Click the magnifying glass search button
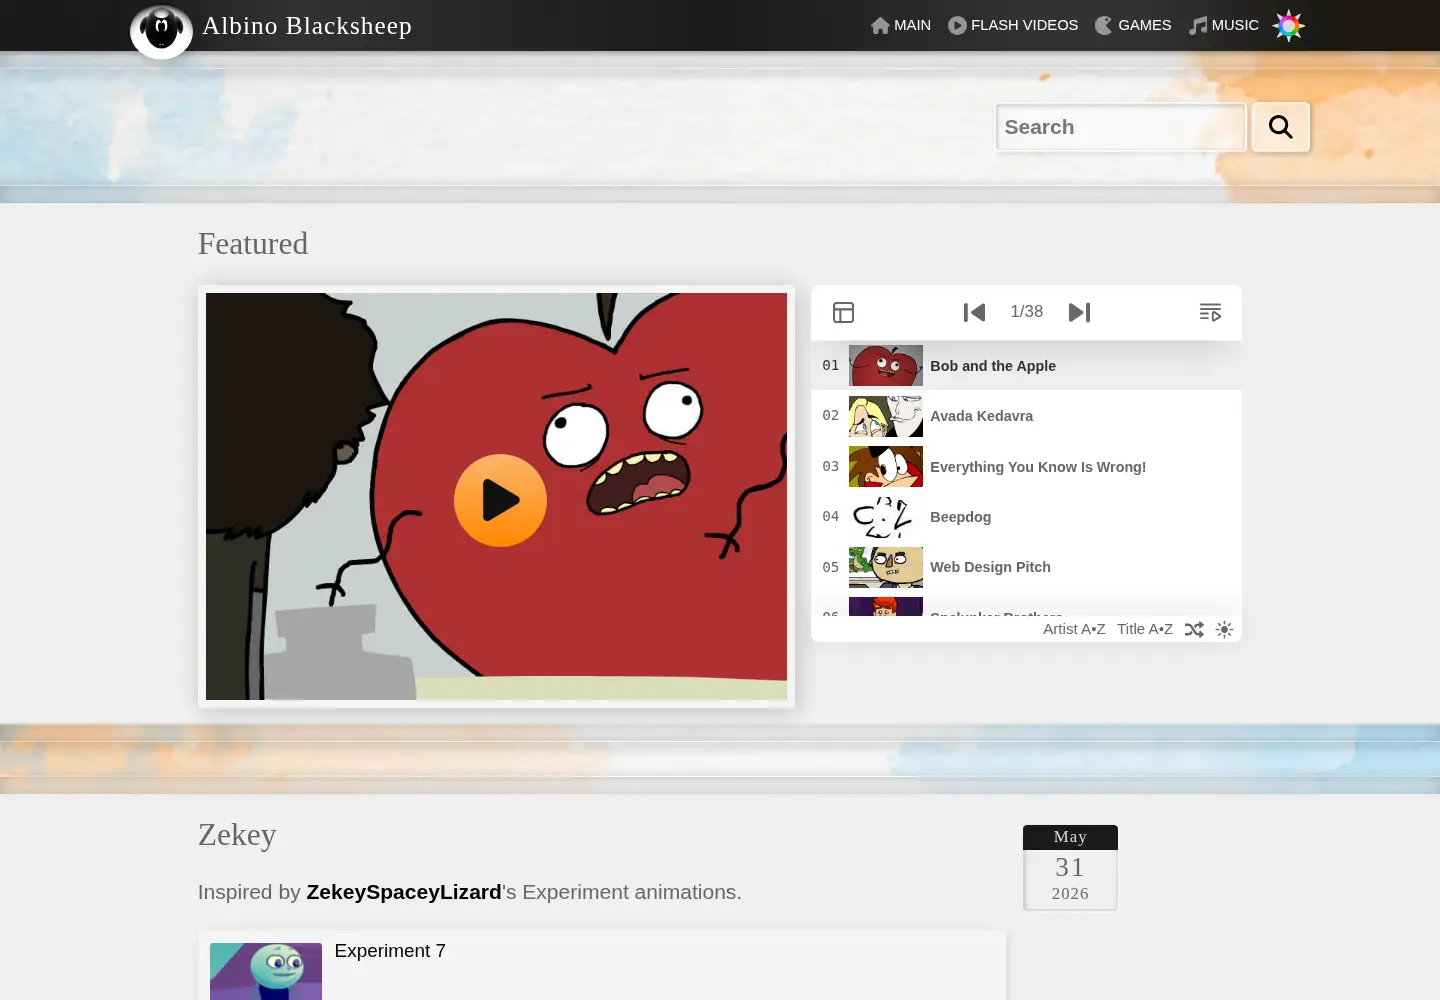The image size is (1440, 1000). pos(1281,127)
